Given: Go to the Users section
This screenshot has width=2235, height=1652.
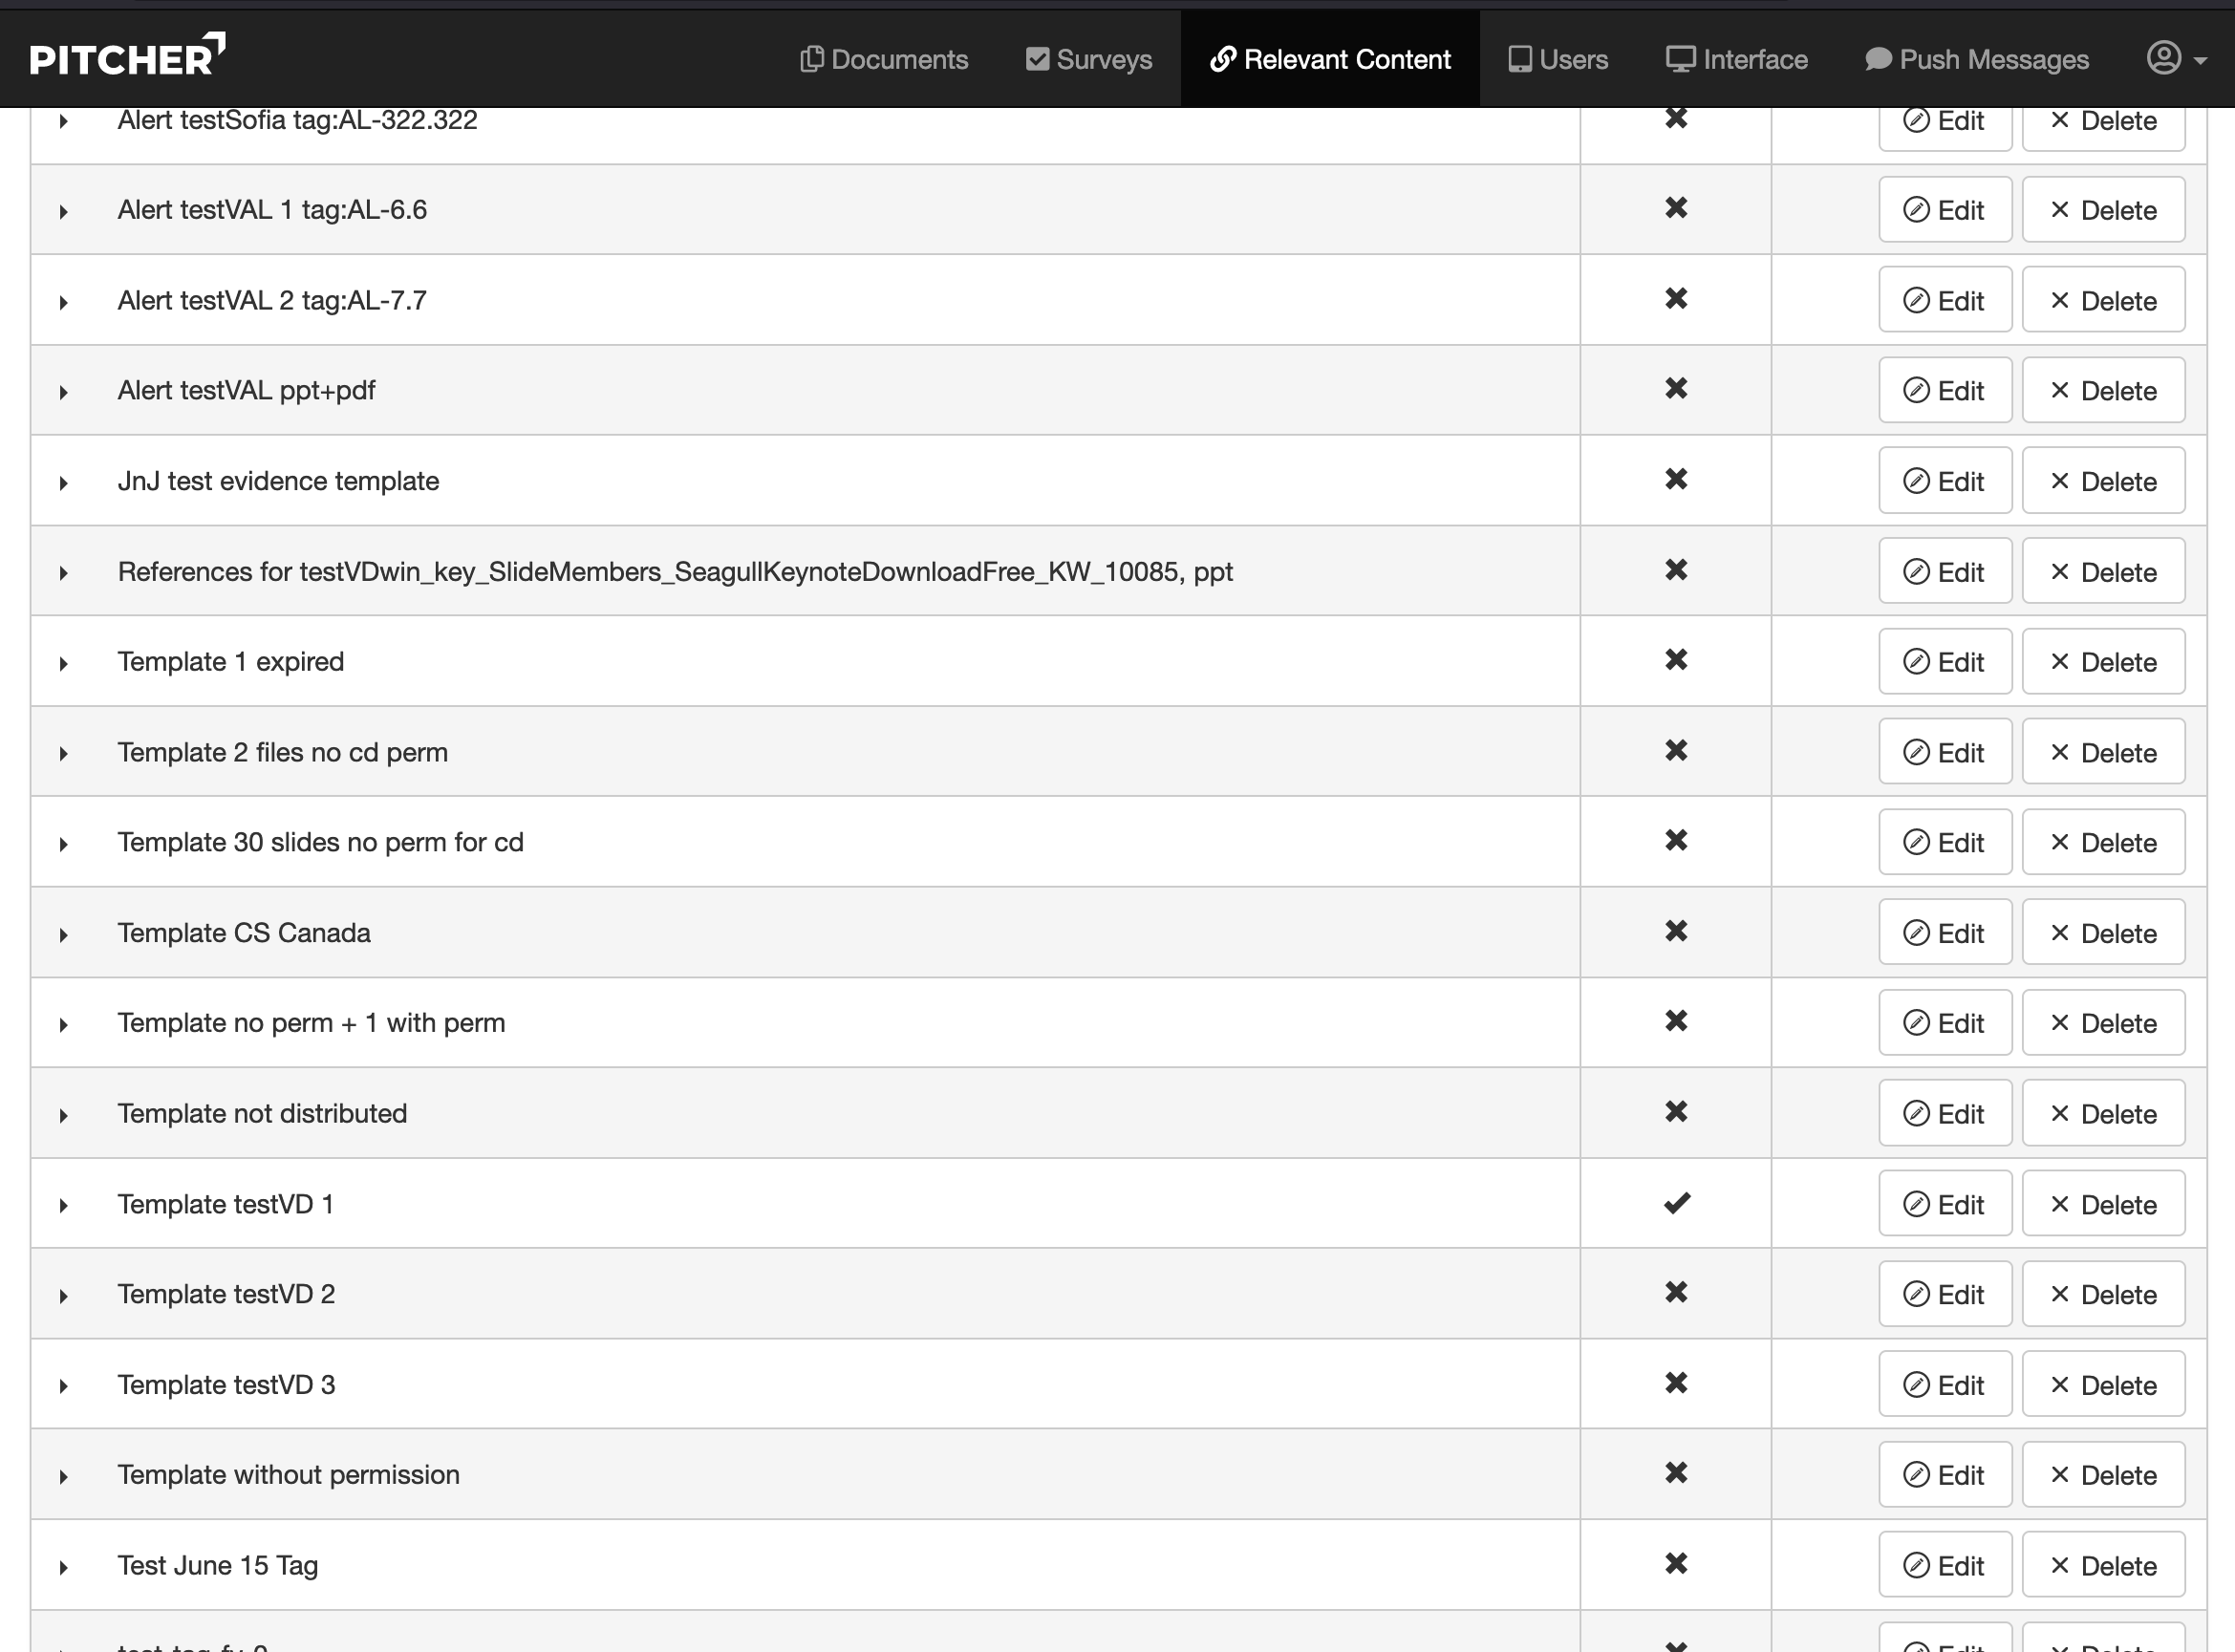Looking at the screenshot, I should coord(1558,60).
